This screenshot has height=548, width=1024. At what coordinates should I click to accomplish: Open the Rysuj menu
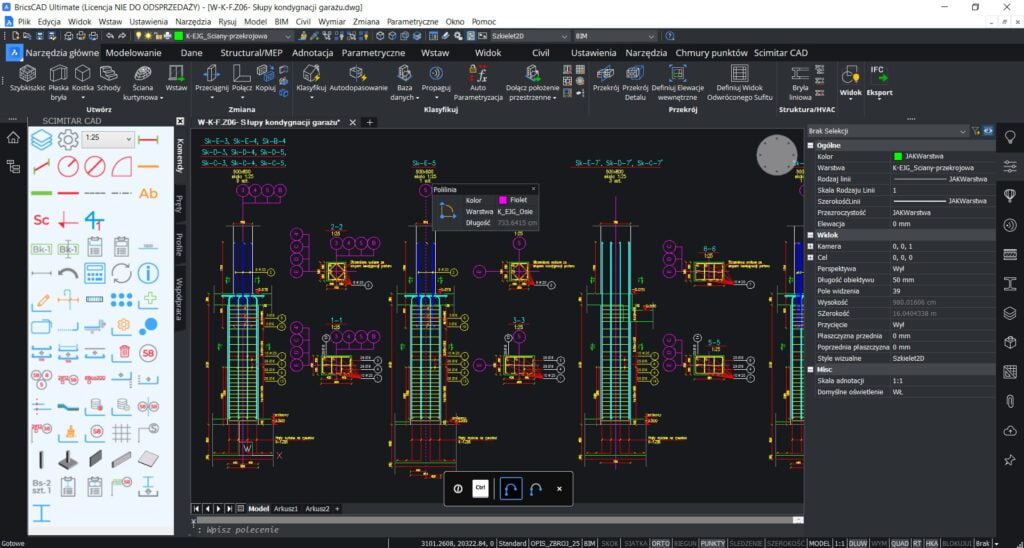click(x=227, y=20)
